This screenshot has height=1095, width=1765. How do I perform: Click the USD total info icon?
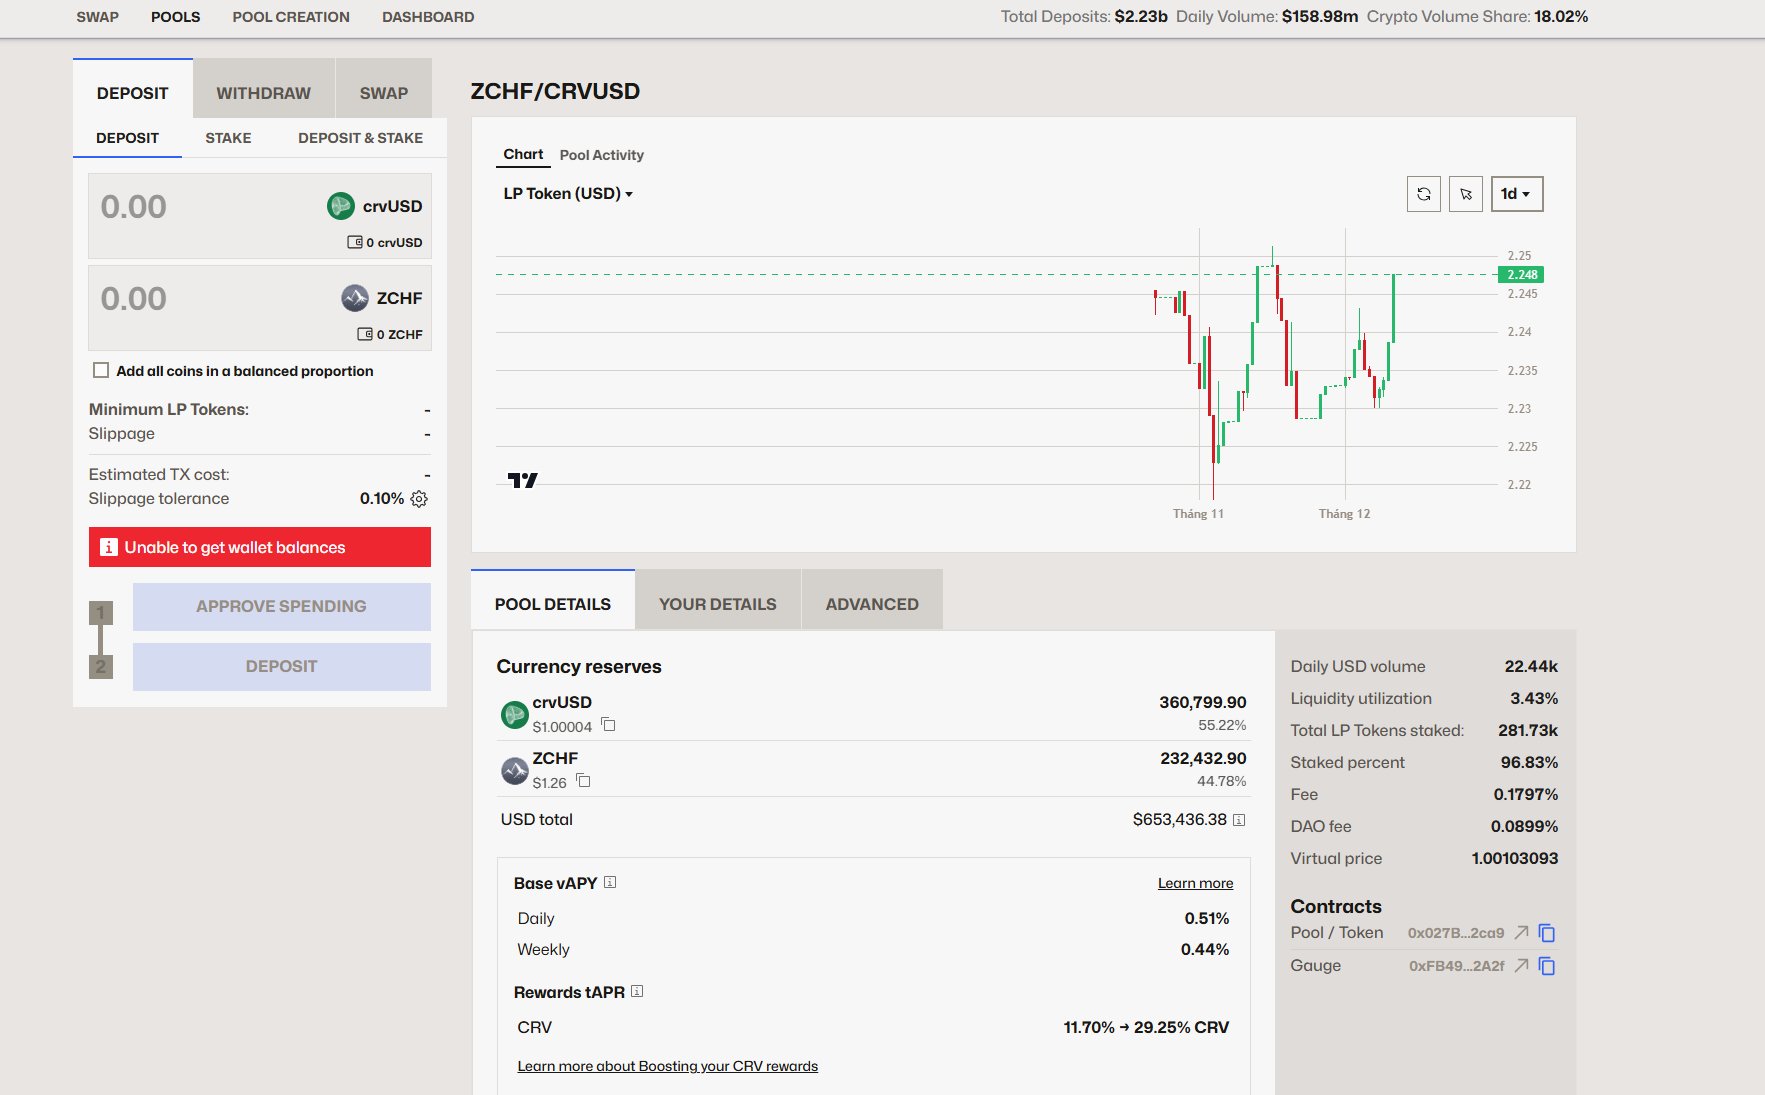pyautogui.click(x=1238, y=820)
